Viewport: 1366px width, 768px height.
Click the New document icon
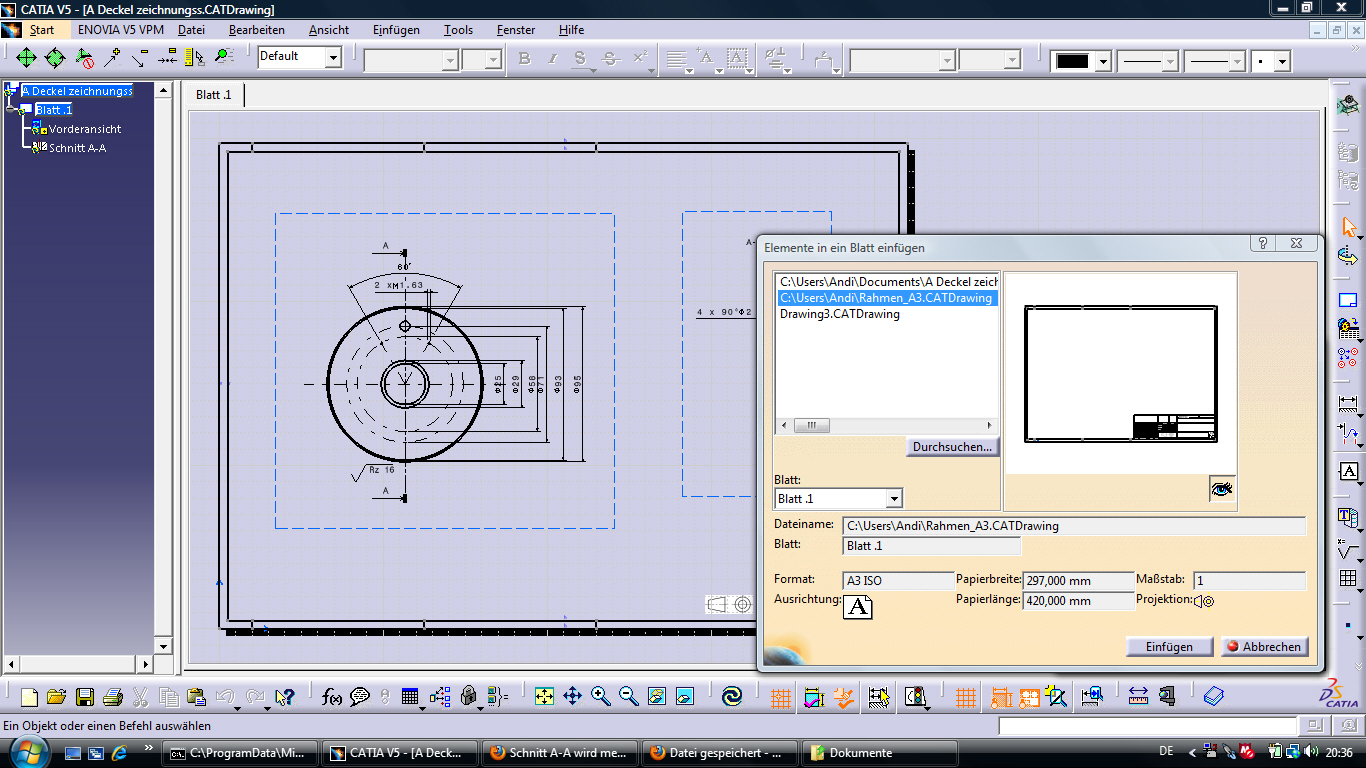30,697
